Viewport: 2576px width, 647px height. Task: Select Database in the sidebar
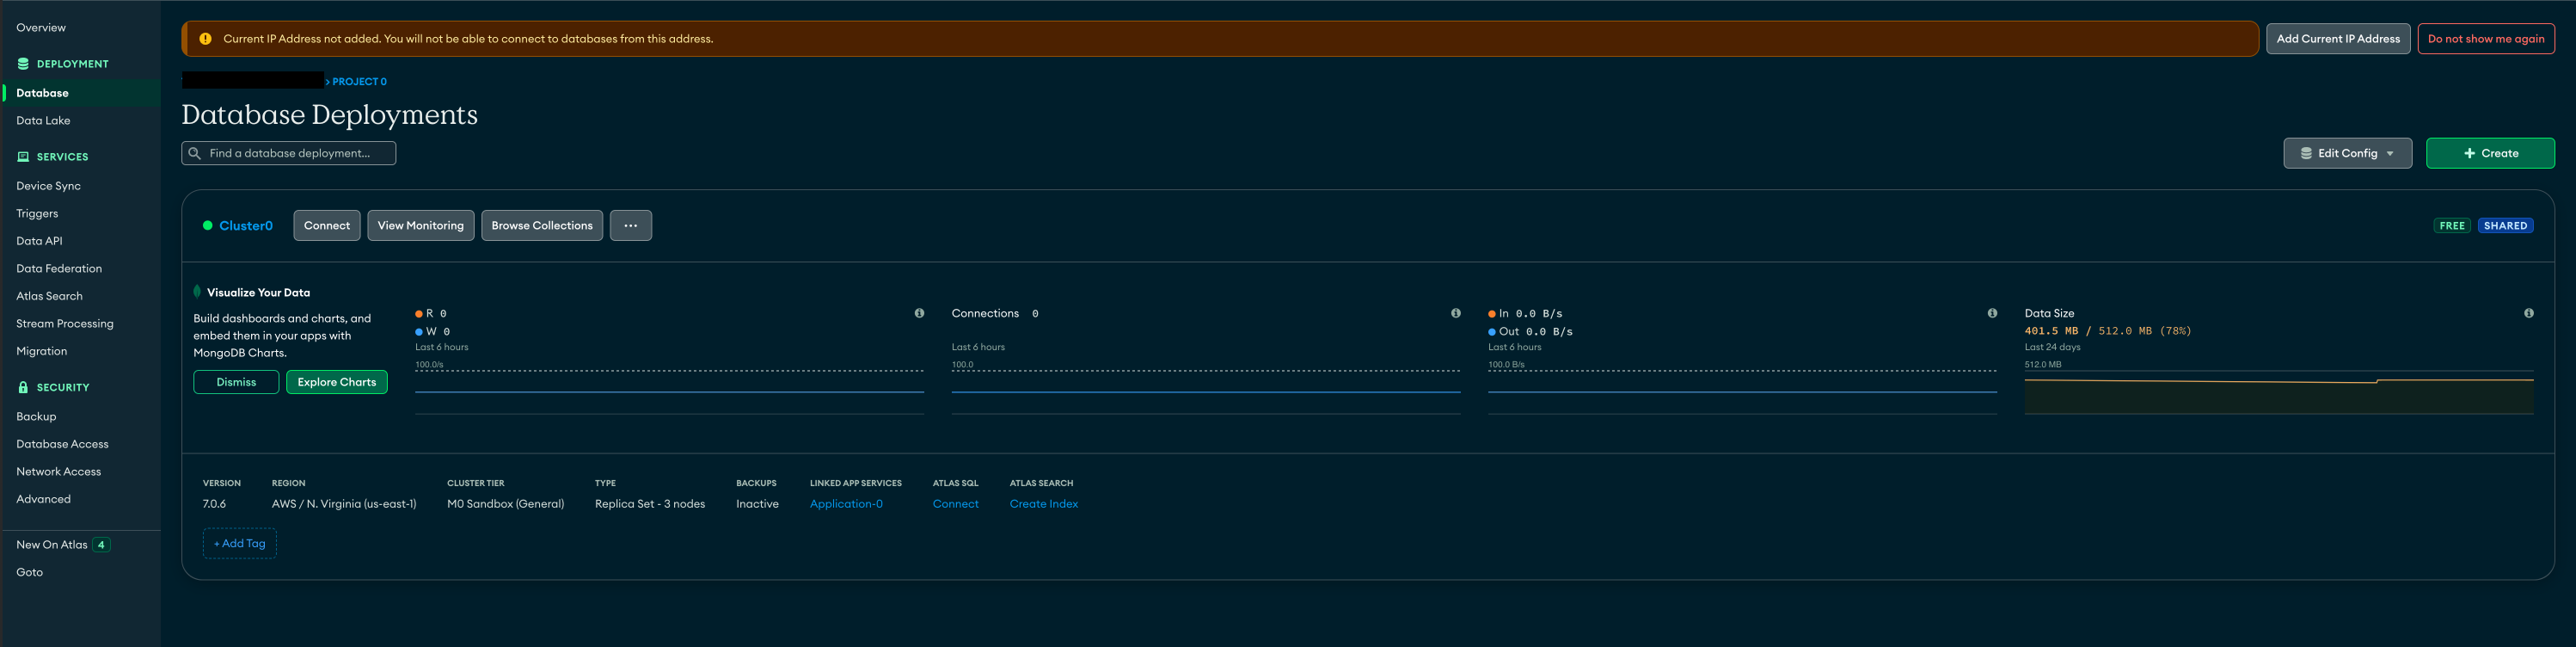click(x=82, y=93)
